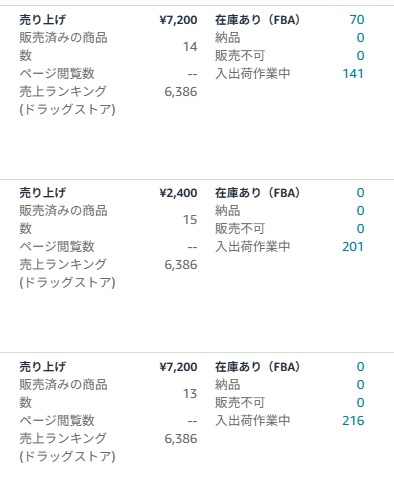The width and height of the screenshot is (394, 487).
Task: Open second row's 販売不可 count 0 link
Action: coord(360,229)
